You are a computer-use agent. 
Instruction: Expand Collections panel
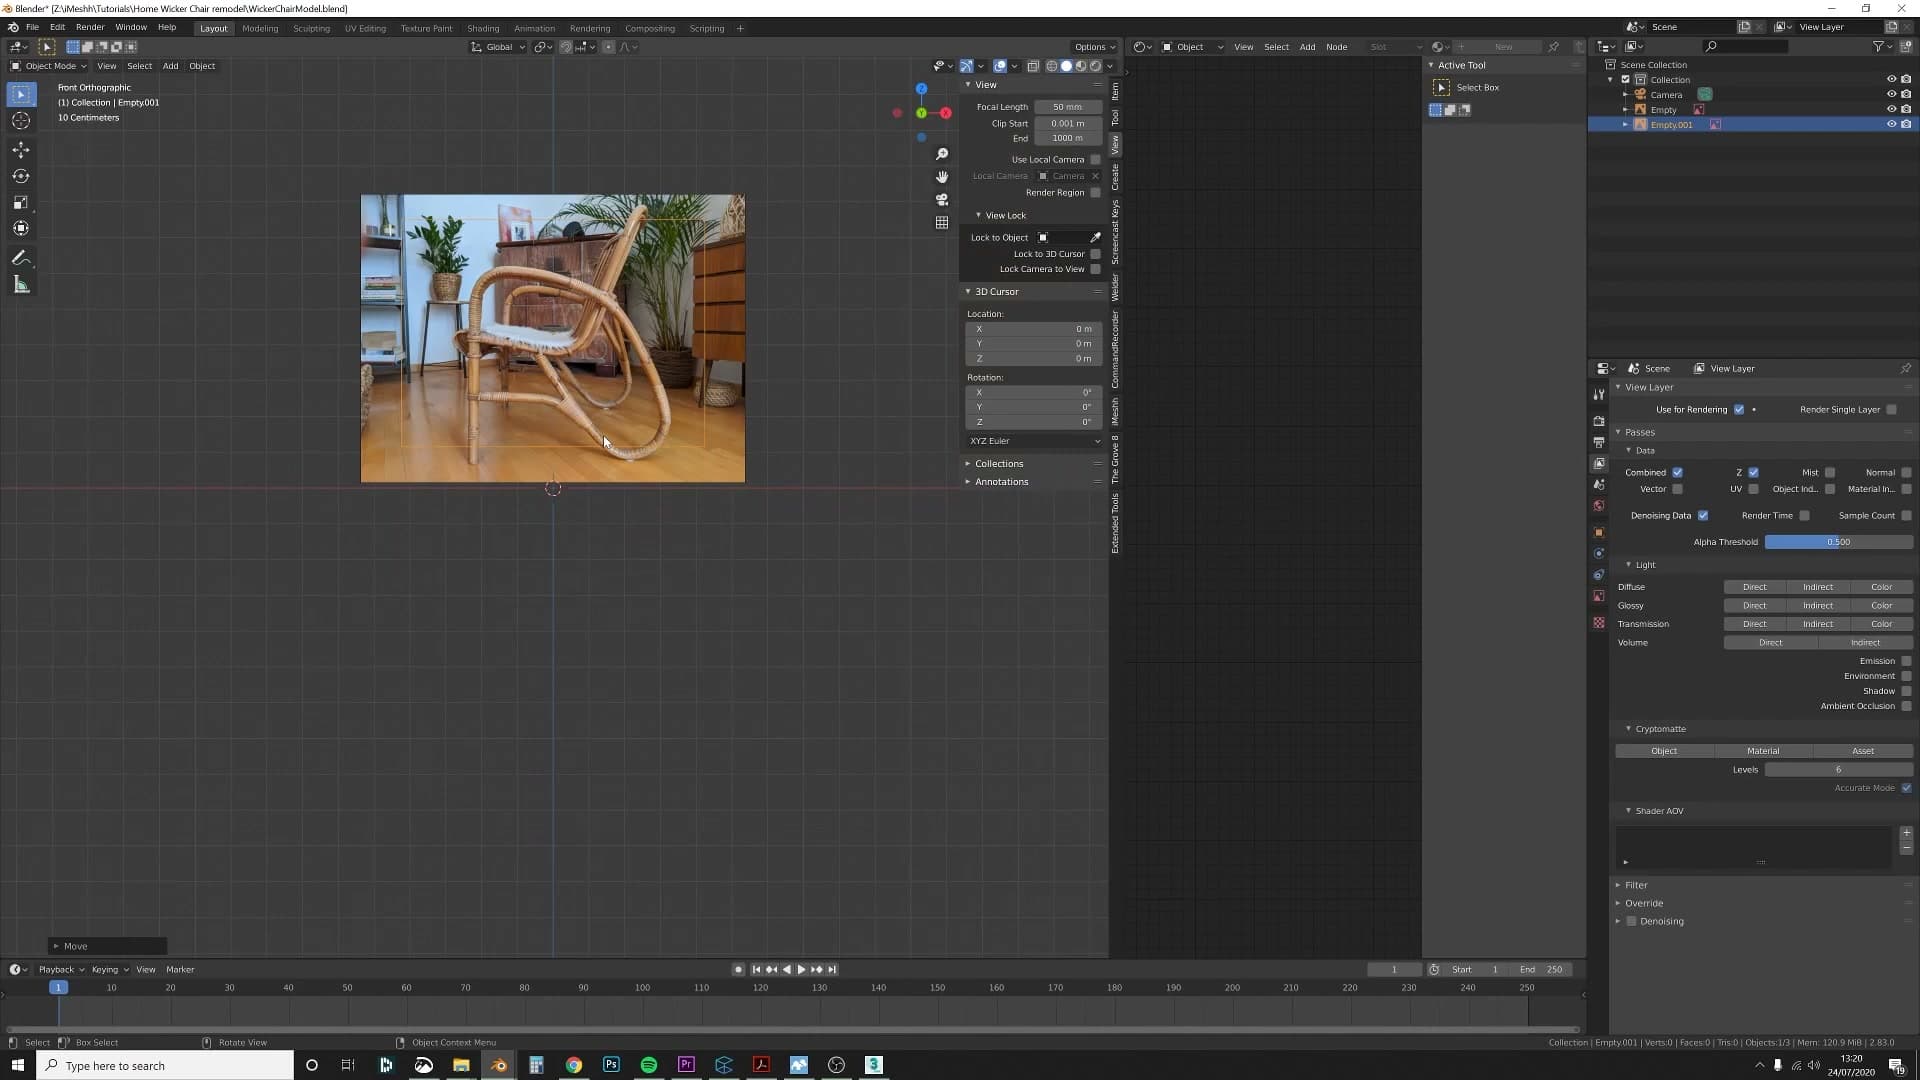click(x=998, y=464)
